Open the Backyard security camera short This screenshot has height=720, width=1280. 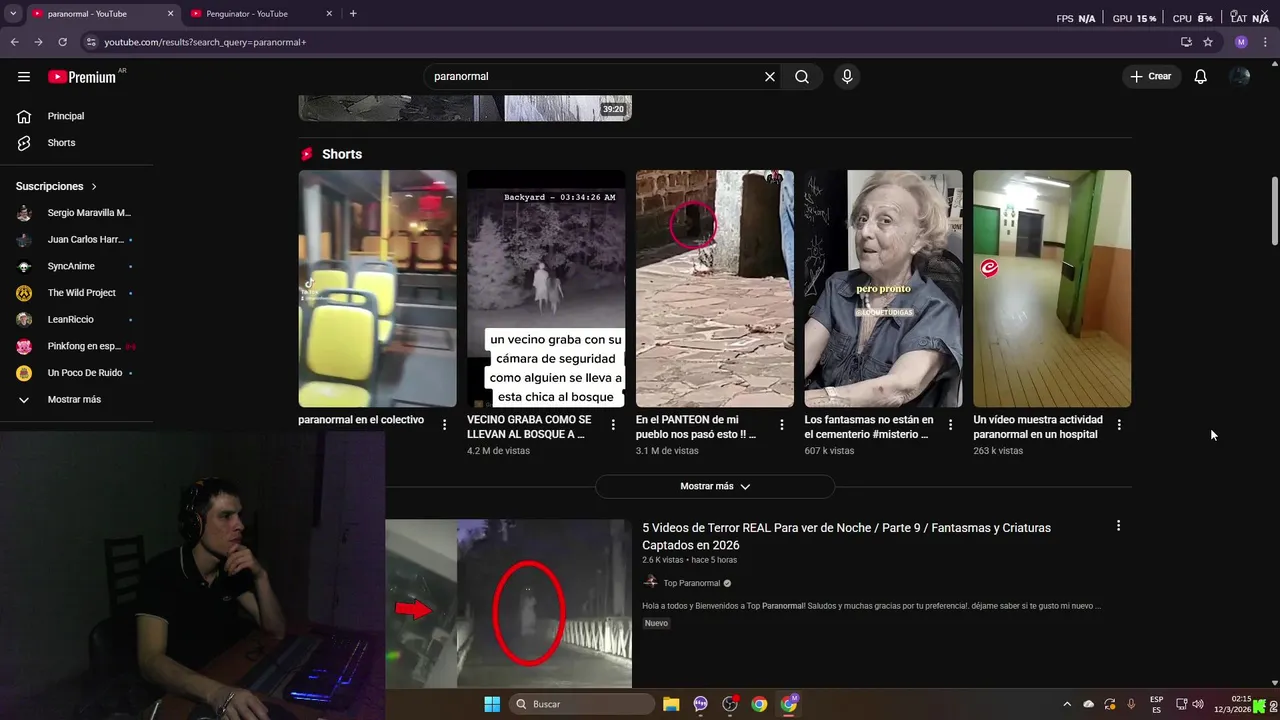click(x=546, y=289)
